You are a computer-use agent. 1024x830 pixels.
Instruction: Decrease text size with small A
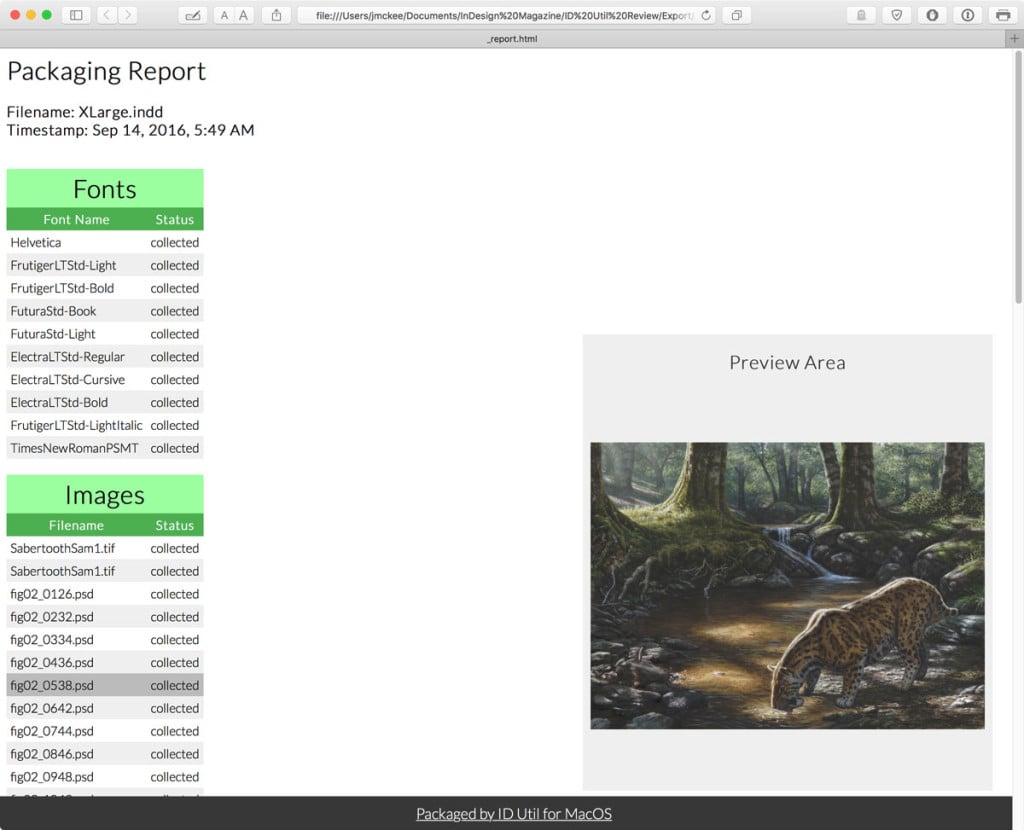224,15
